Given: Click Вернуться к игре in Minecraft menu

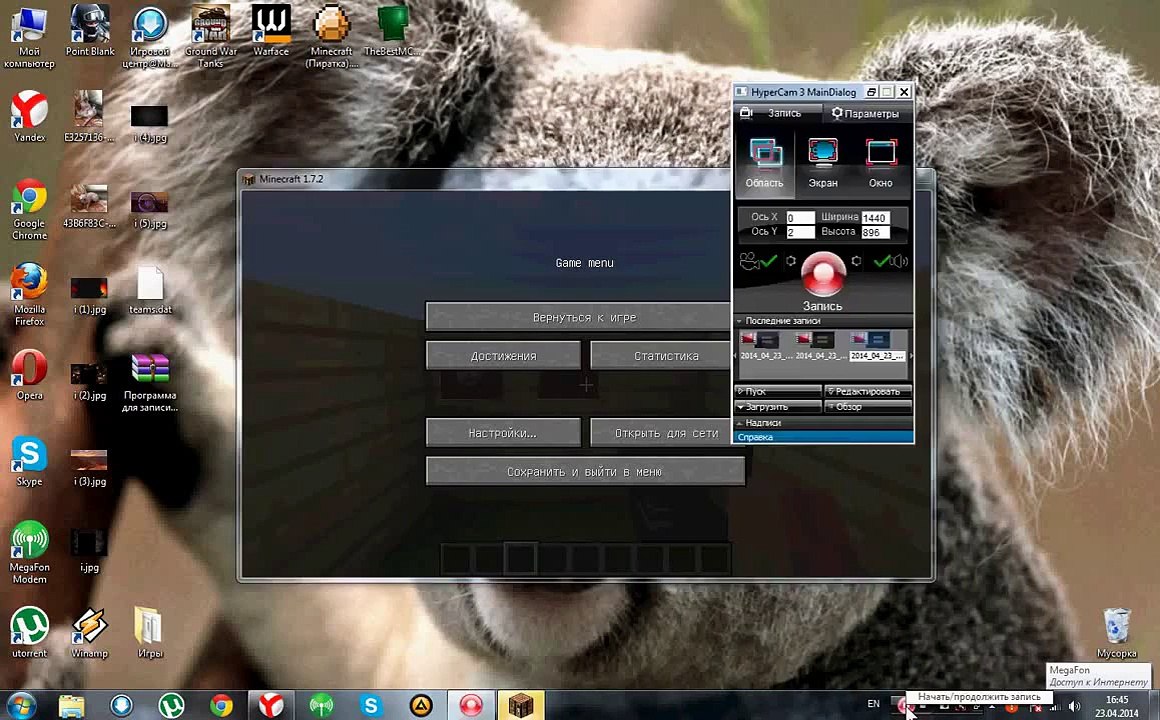Looking at the screenshot, I should [579, 317].
